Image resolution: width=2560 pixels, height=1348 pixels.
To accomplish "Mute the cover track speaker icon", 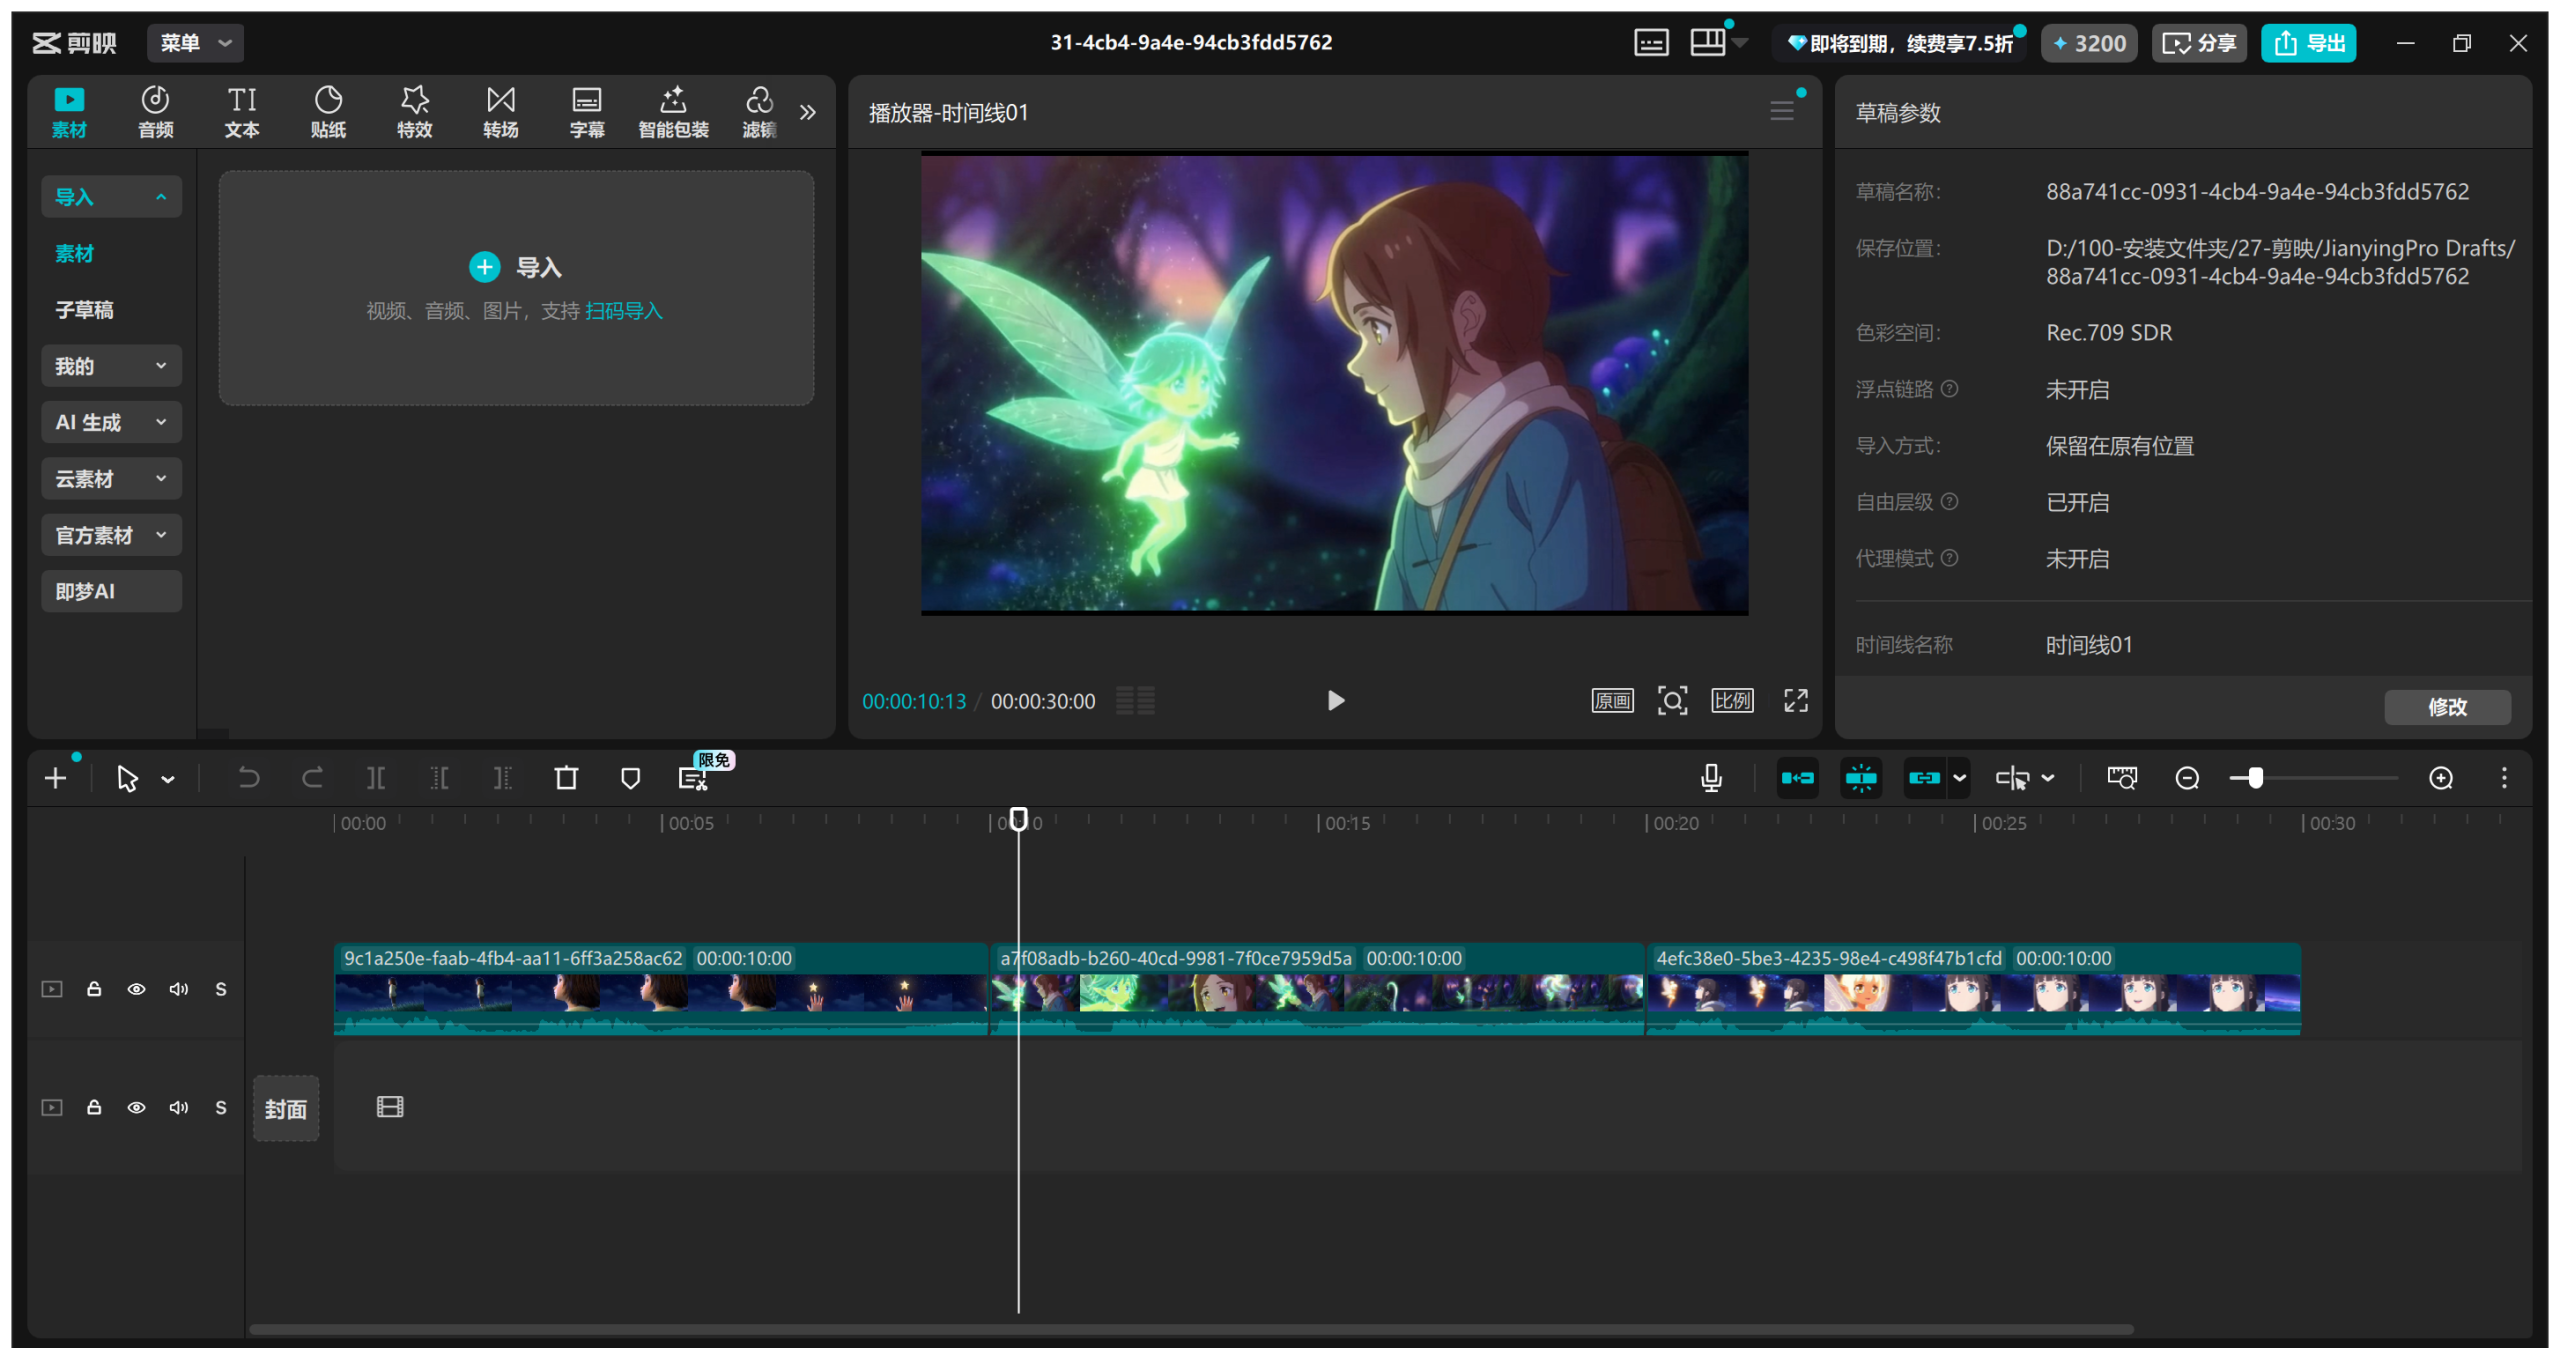I will click(x=179, y=1107).
